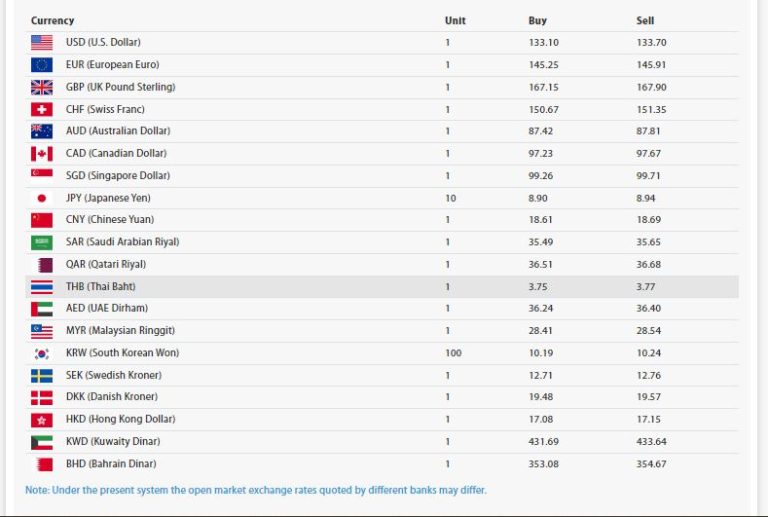Viewport: 768px width, 517px height.
Task: Select the KWD (Kuwaity Dinar) label
Action: click(113, 441)
